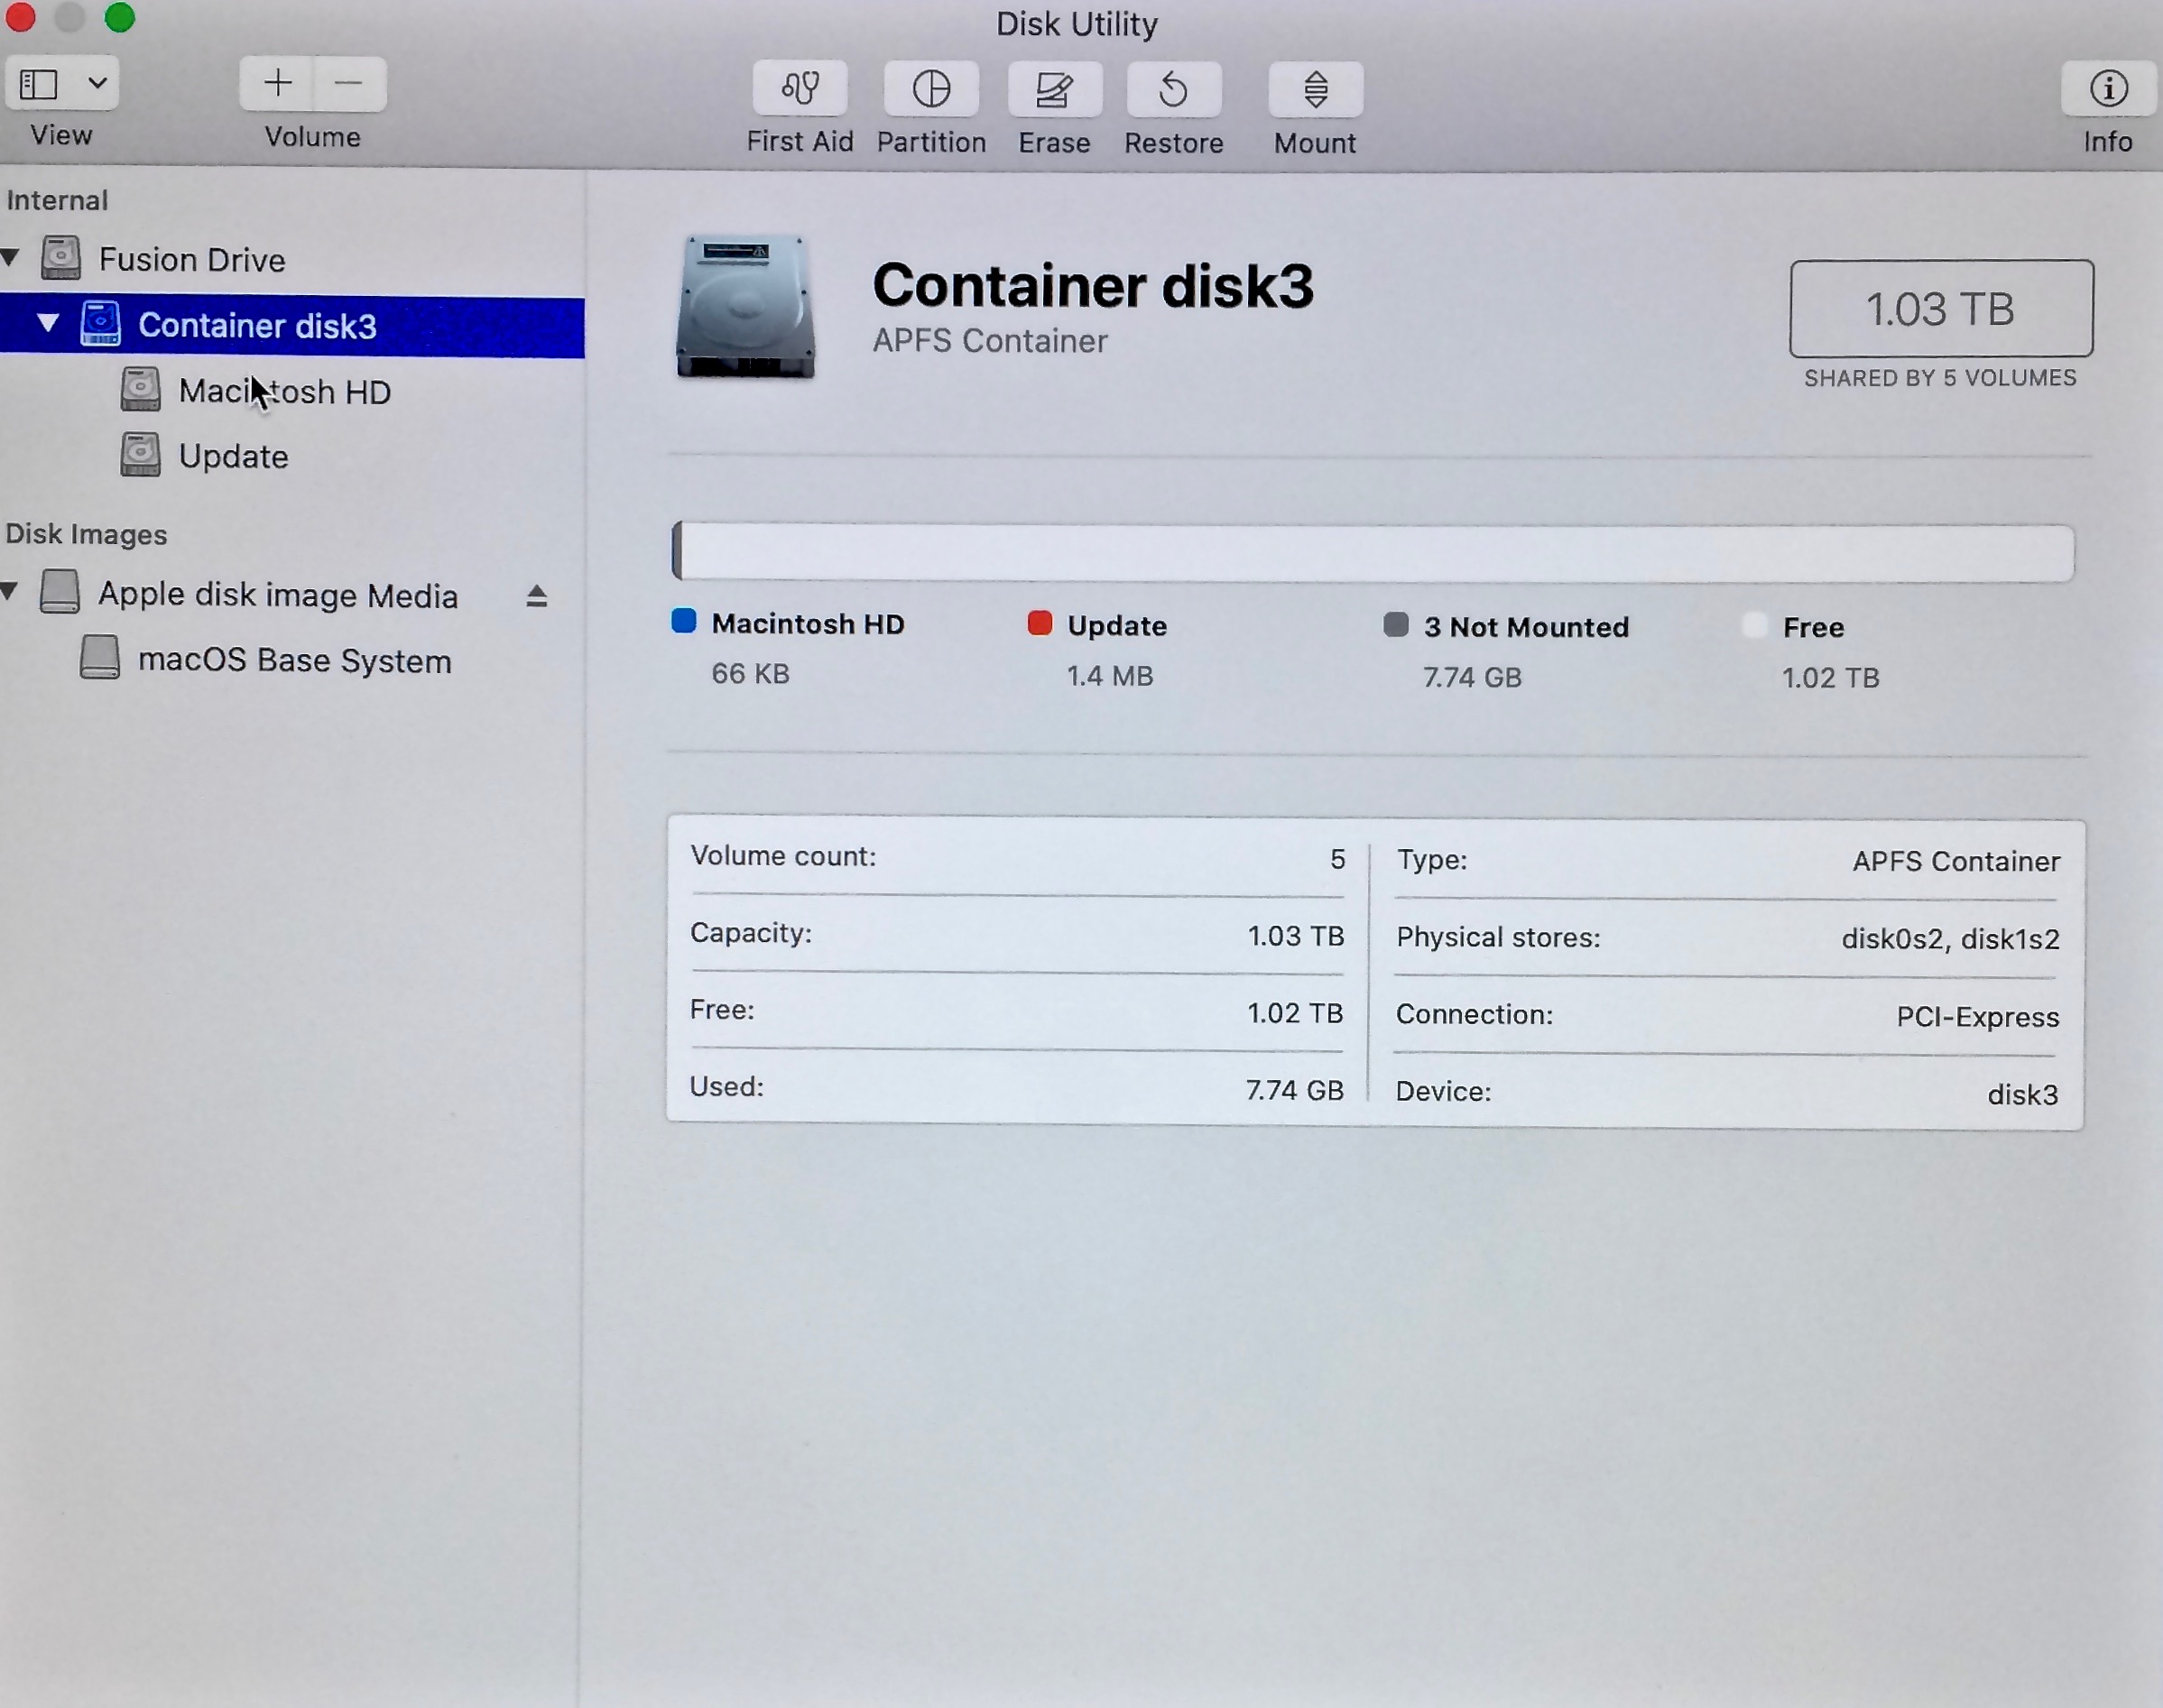This screenshot has width=2163, height=1708.
Task: Open the View options dropdown arrow
Action: (x=97, y=84)
